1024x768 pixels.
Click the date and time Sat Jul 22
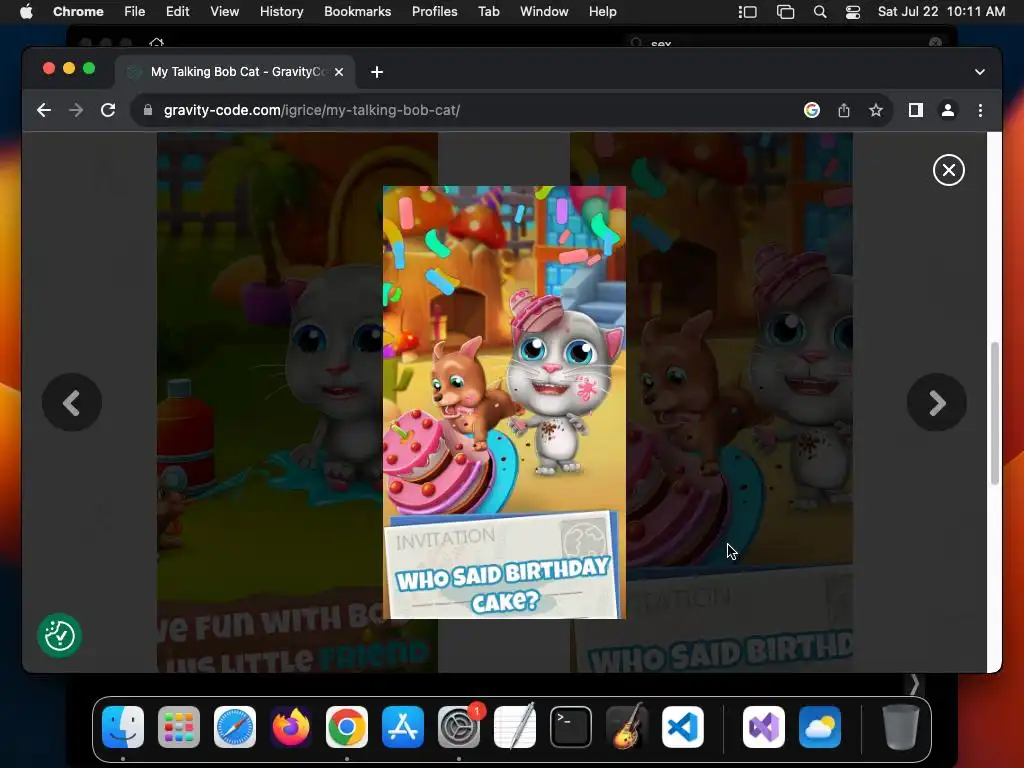click(x=941, y=12)
